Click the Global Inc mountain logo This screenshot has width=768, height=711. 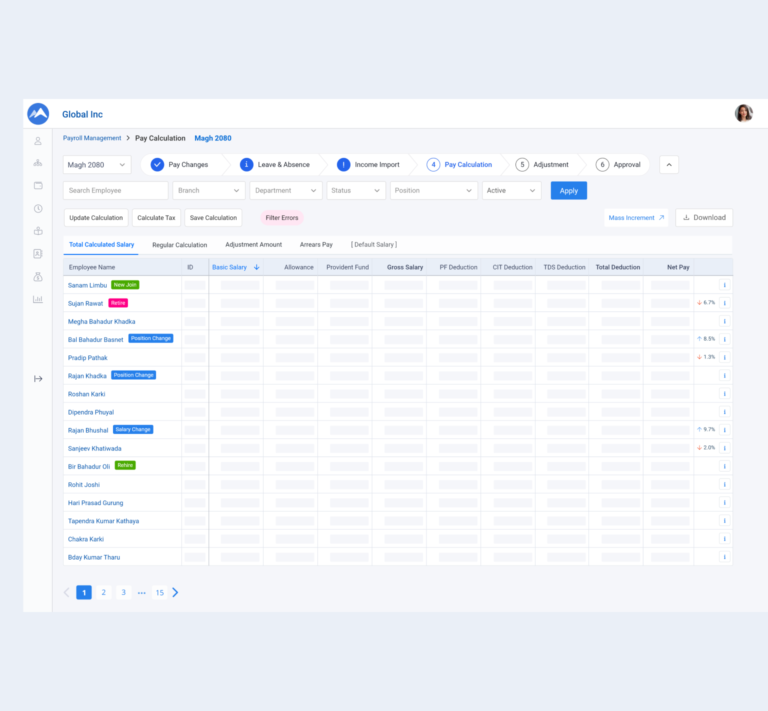(x=38, y=114)
